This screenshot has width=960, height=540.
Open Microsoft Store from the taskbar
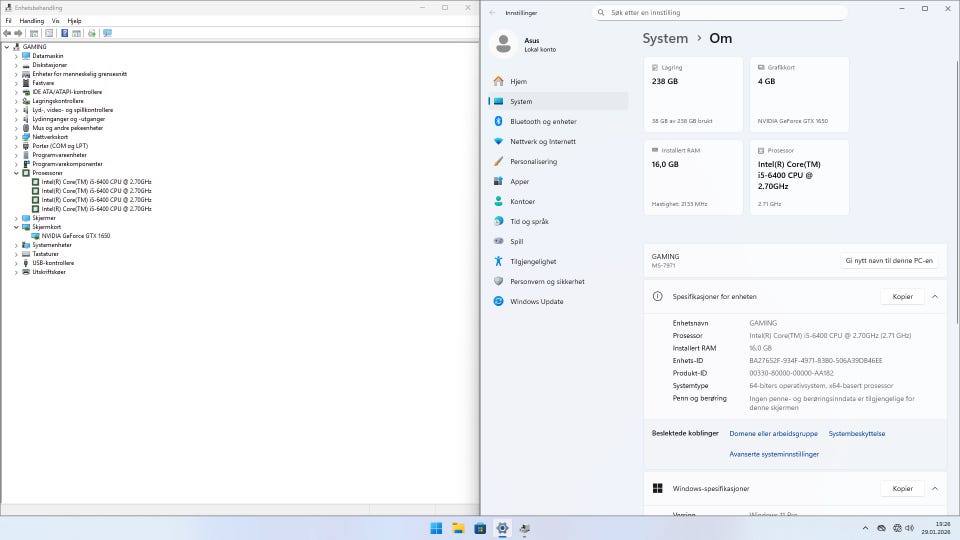(480, 528)
